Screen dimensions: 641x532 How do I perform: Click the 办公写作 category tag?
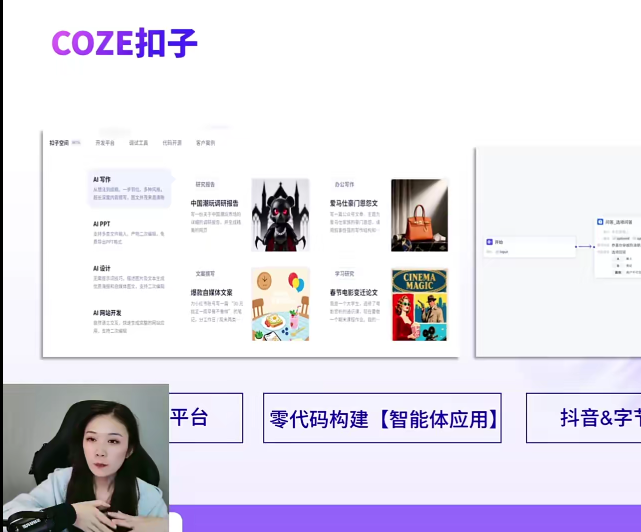pos(345,184)
